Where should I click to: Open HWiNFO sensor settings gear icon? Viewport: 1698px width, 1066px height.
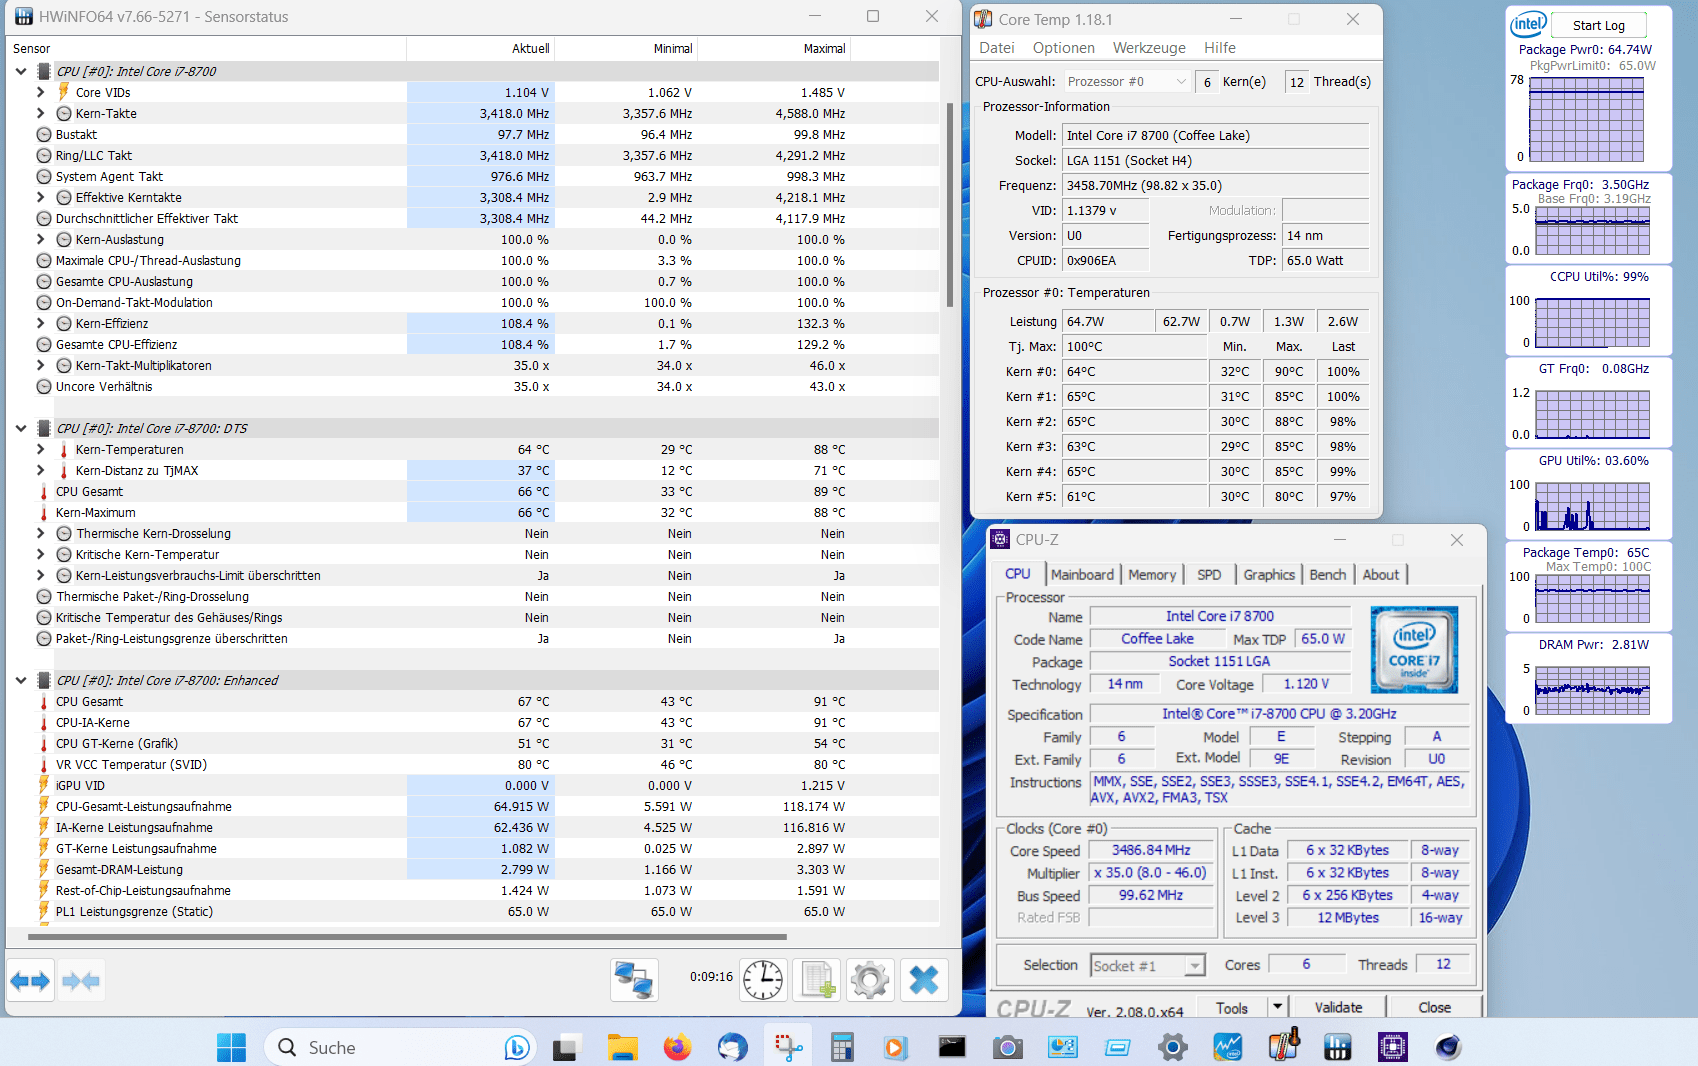[x=870, y=980]
